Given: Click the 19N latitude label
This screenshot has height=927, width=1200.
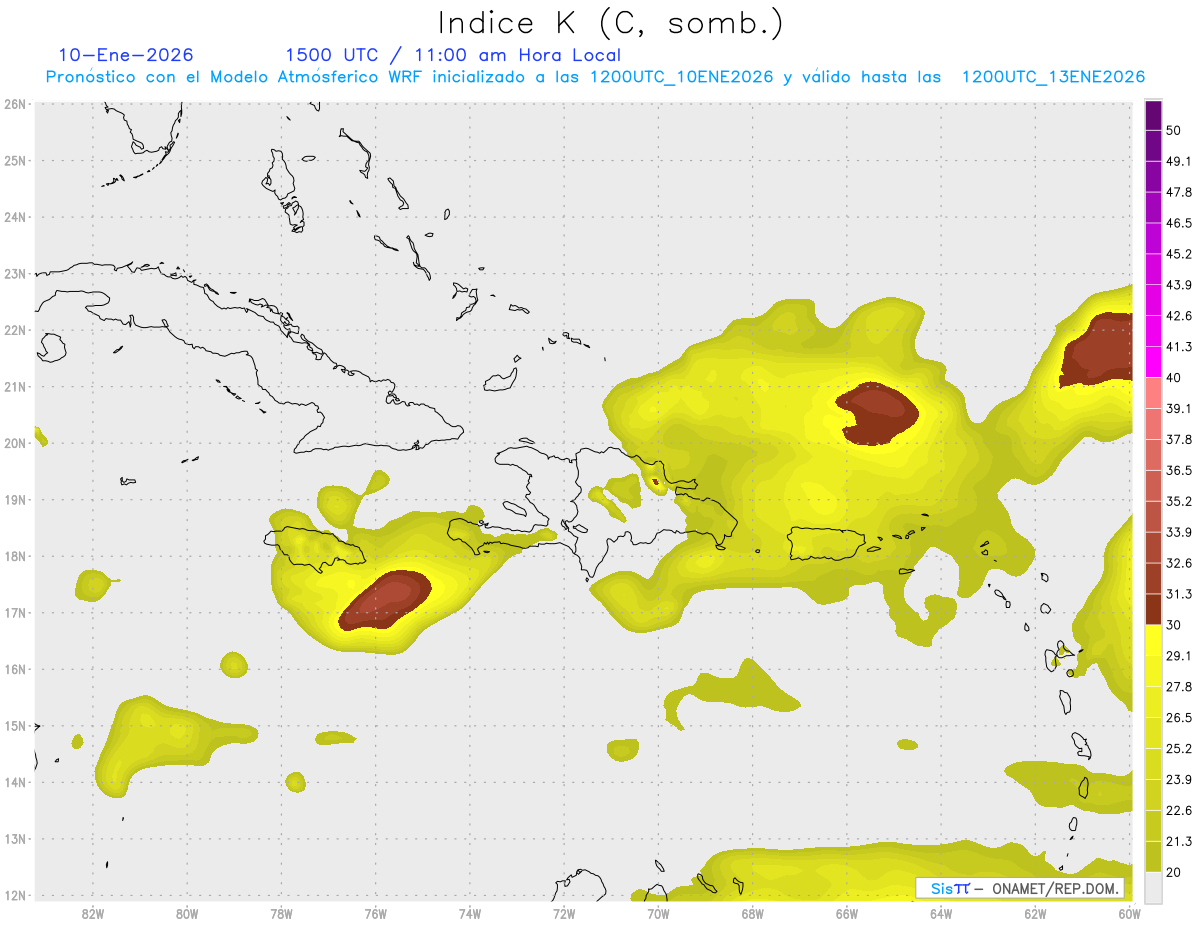Looking at the screenshot, I should coord(16,500).
